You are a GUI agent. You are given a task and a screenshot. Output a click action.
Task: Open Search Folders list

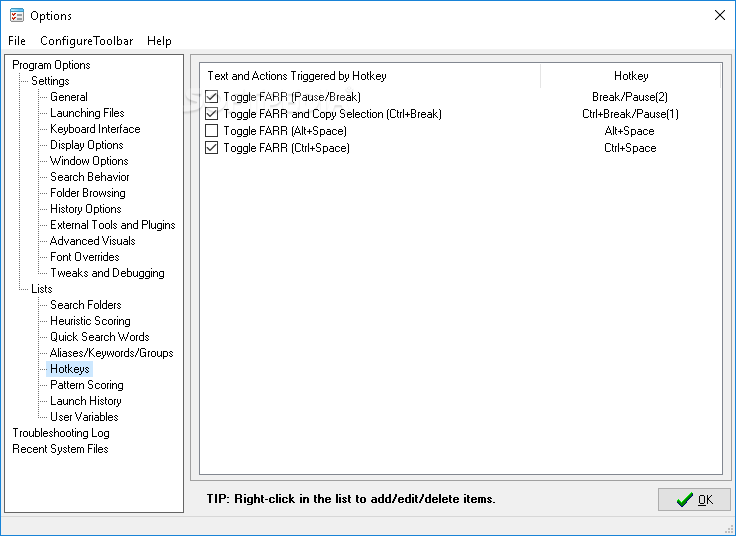coord(86,305)
